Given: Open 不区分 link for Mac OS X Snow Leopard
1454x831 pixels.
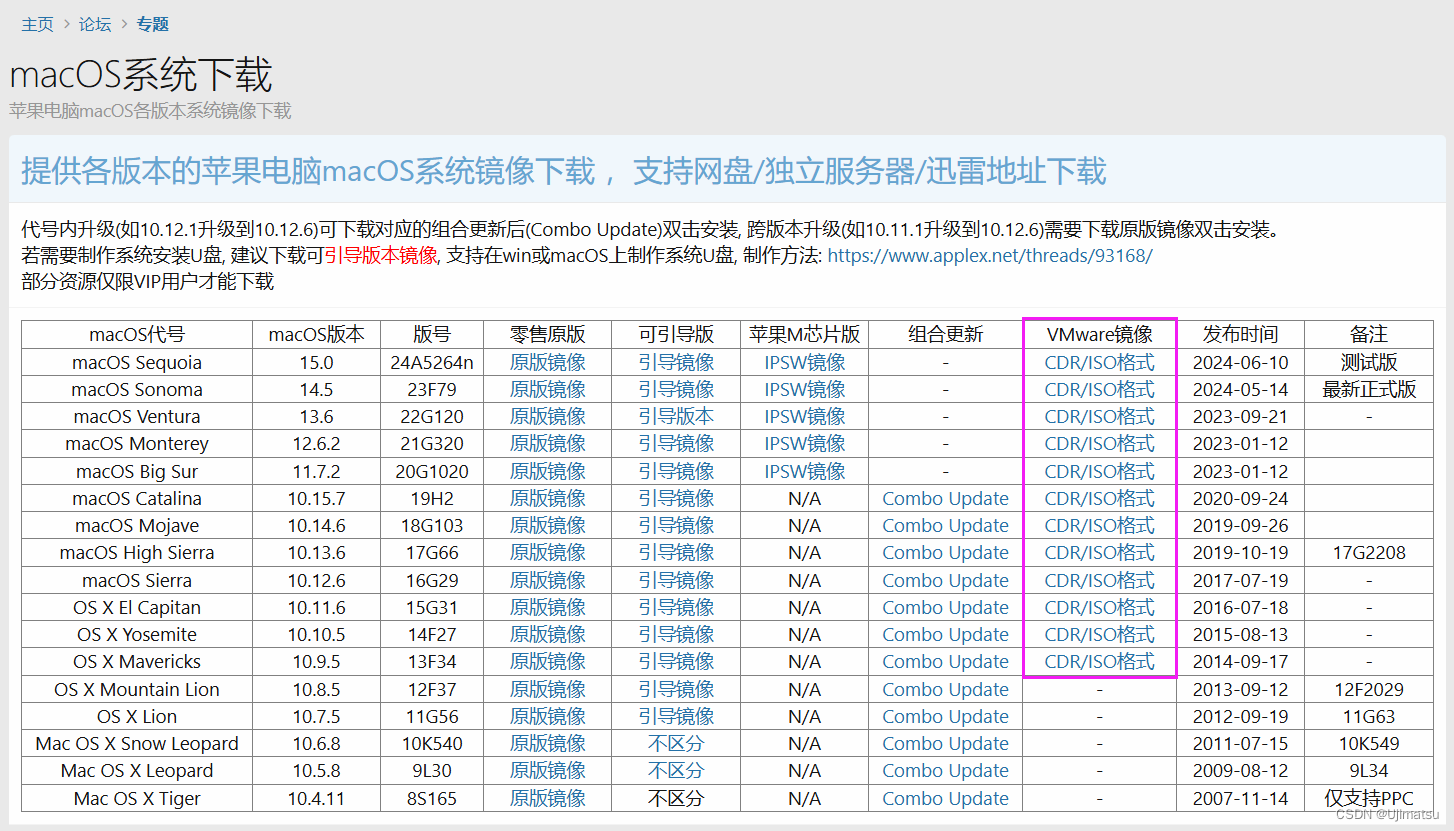Looking at the screenshot, I should point(676,743).
